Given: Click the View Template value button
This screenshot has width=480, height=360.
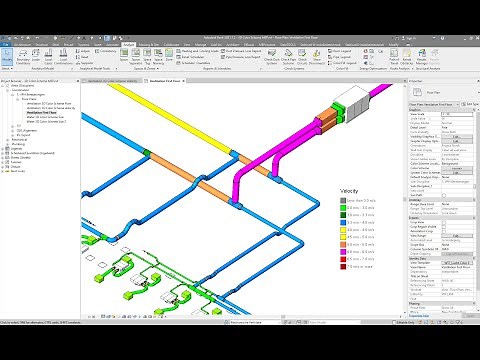Looking at the screenshot, I should tap(457, 263).
